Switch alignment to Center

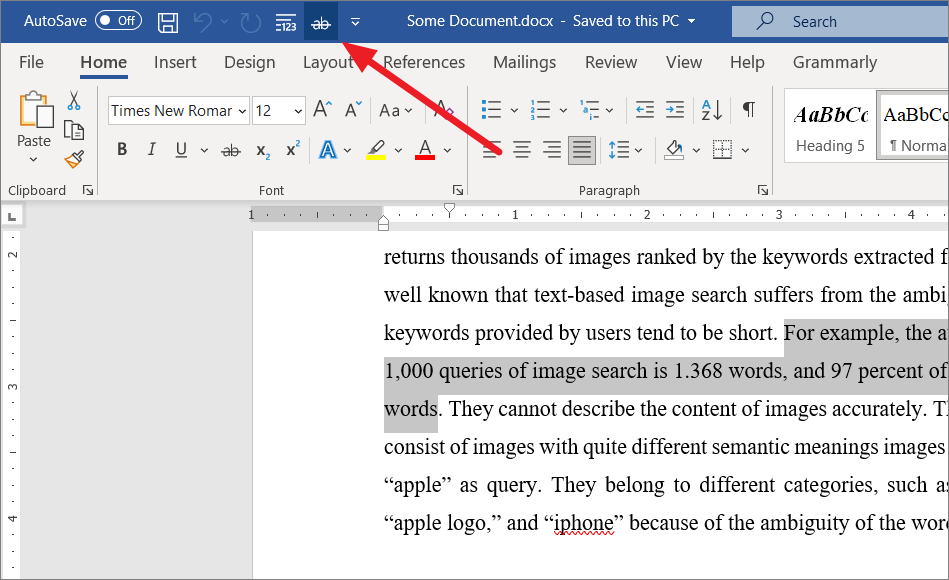[x=521, y=149]
